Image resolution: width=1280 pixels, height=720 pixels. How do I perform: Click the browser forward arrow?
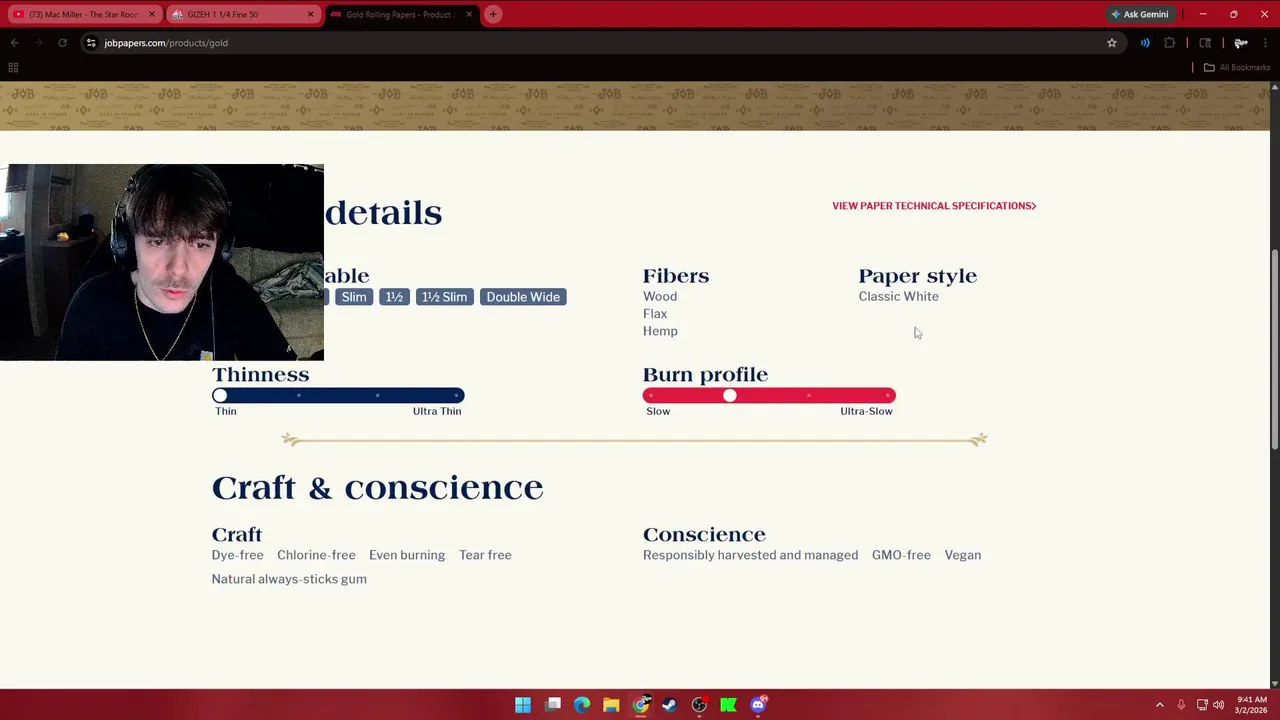pos(38,43)
